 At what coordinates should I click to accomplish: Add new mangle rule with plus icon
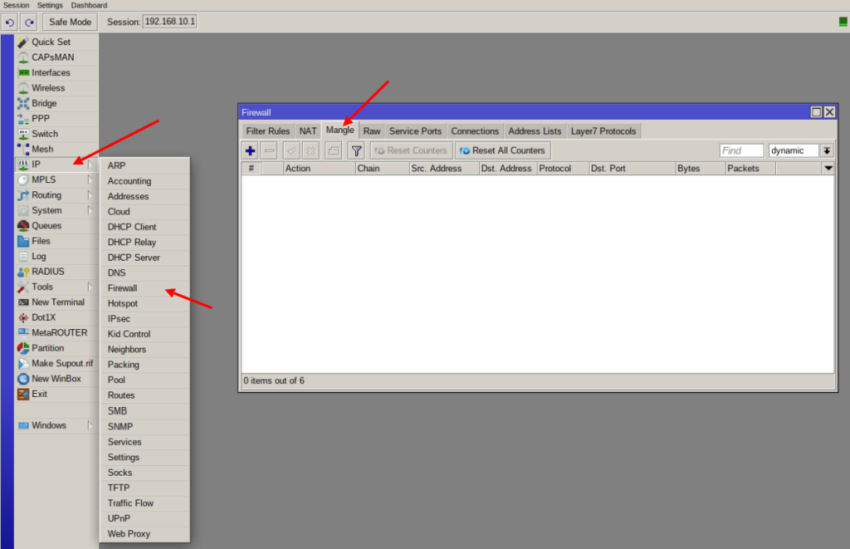[250, 151]
